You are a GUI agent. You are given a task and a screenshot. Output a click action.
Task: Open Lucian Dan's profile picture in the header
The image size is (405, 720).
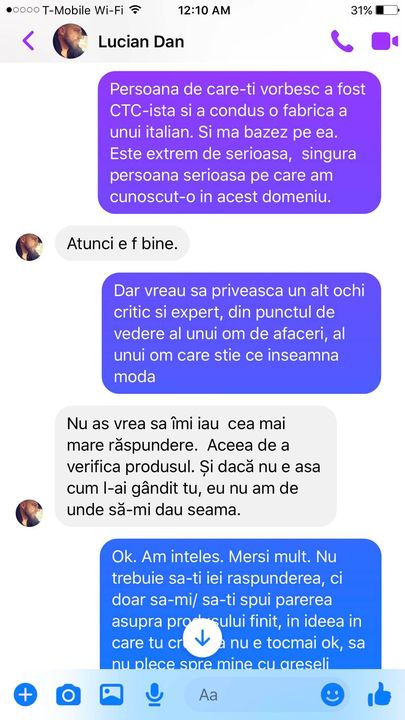[x=70, y=41]
